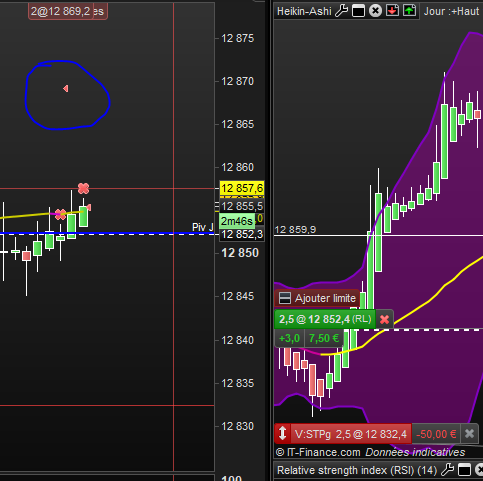
Task: Click the 7,50 € profit value
Action: tap(324, 338)
